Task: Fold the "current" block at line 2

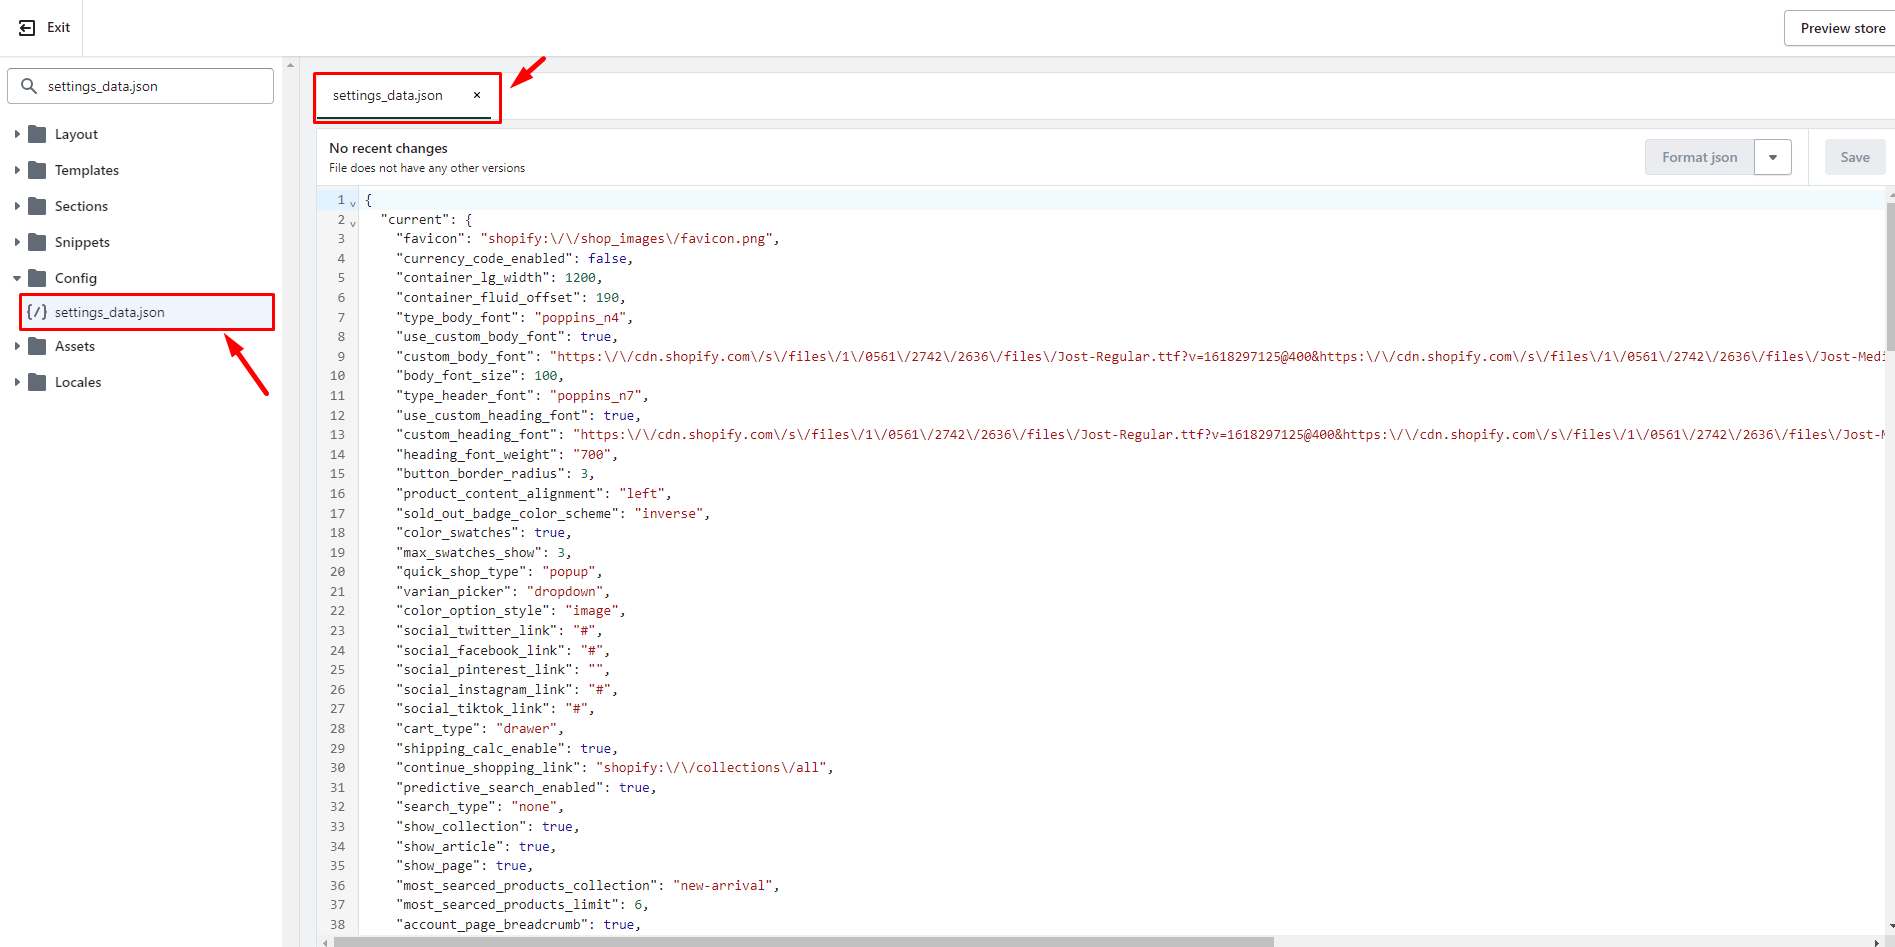Action: pyautogui.click(x=353, y=223)
